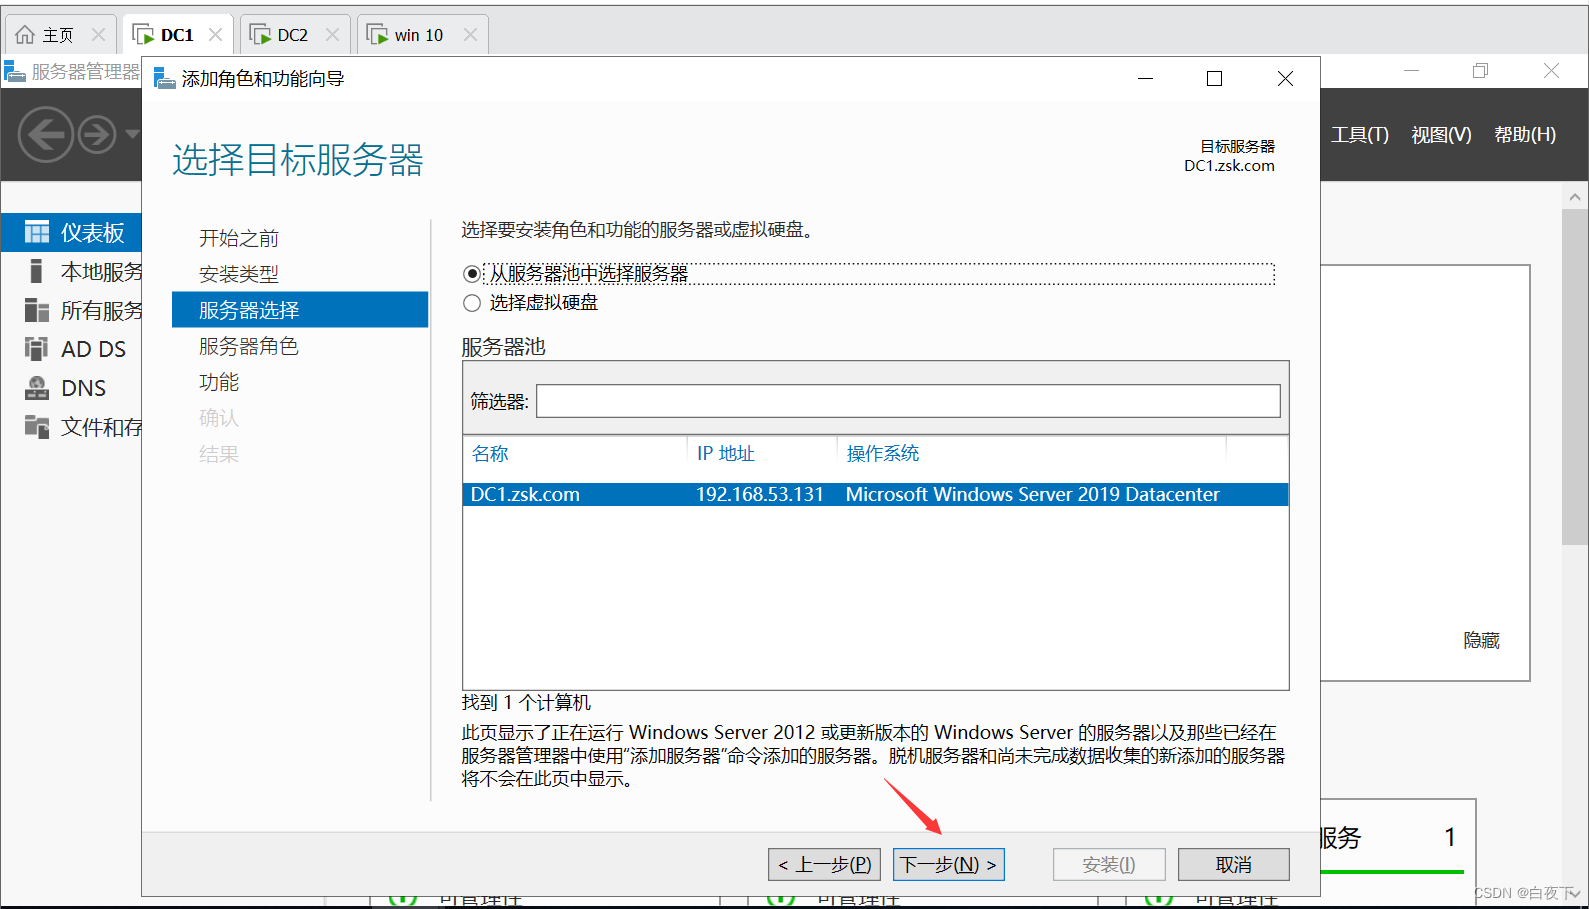Click the VM icon on DC1 tab

143,35
